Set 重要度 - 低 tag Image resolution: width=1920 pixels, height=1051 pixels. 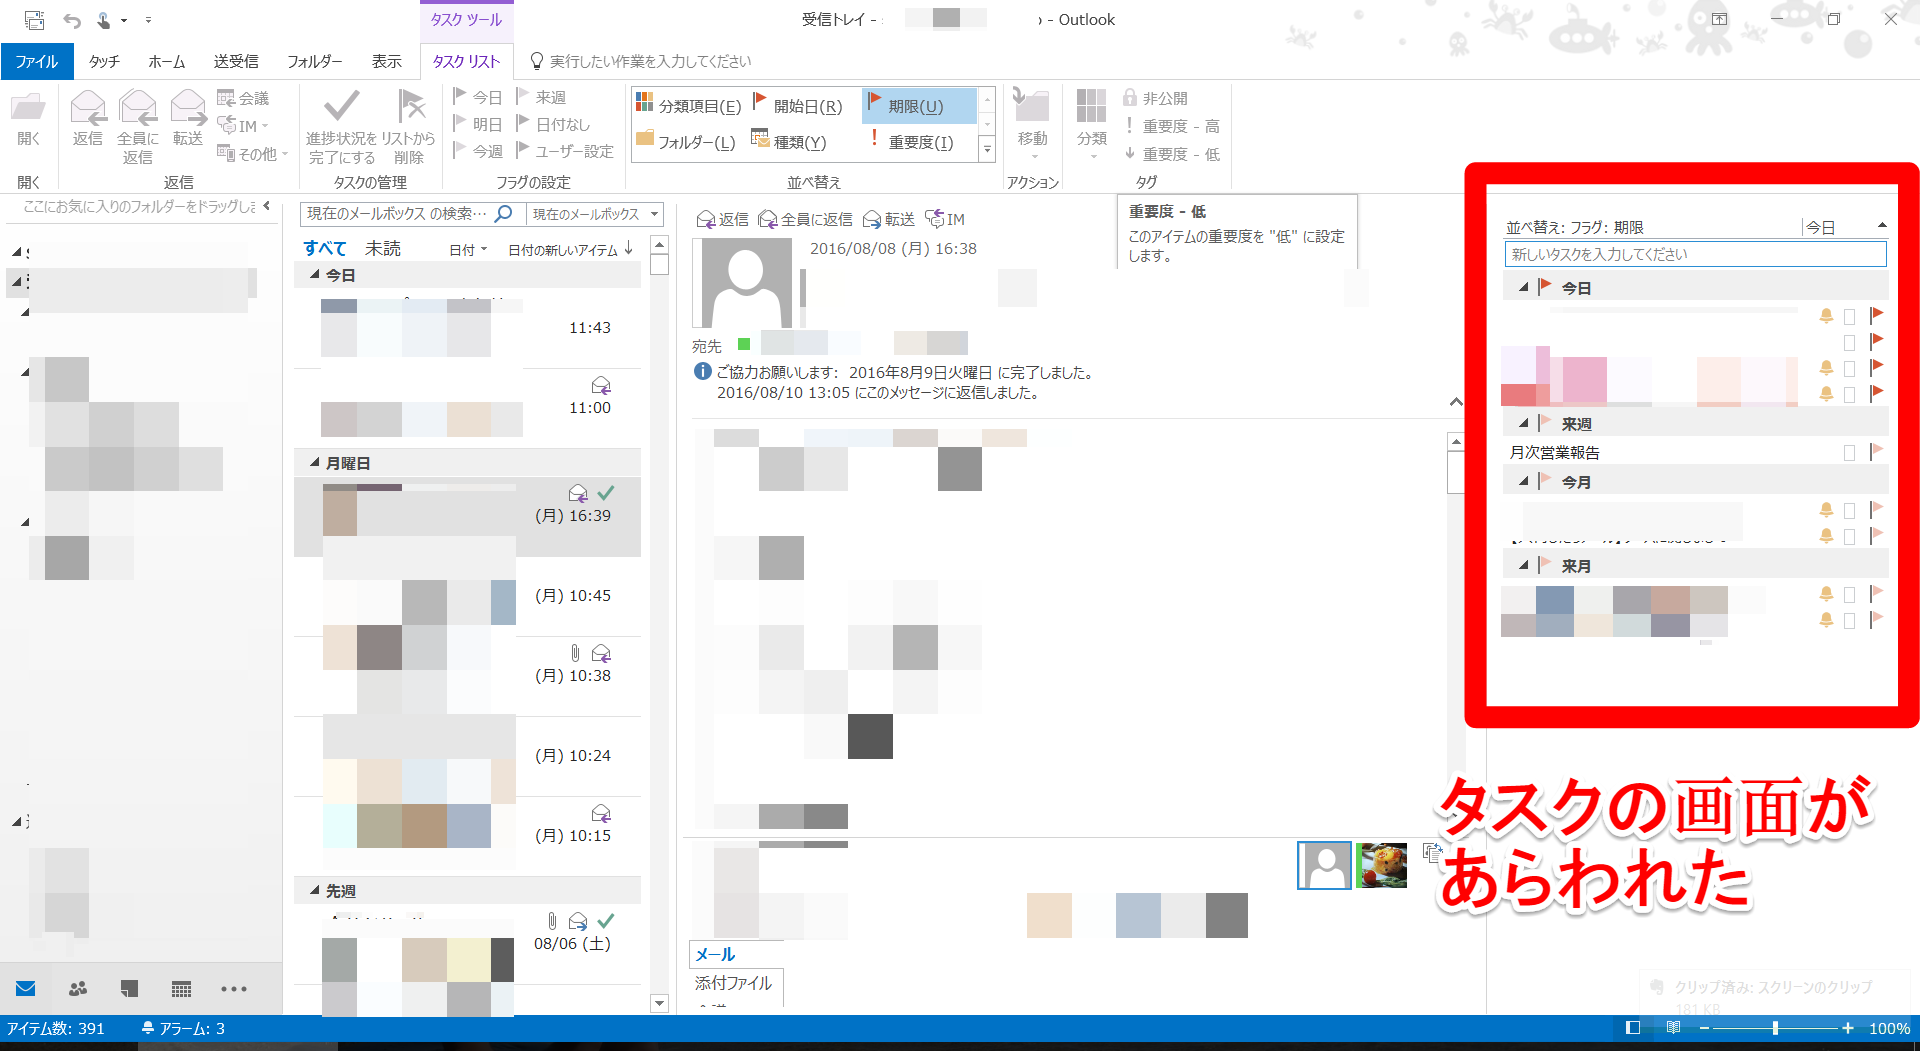click(x=1171, y=154)
